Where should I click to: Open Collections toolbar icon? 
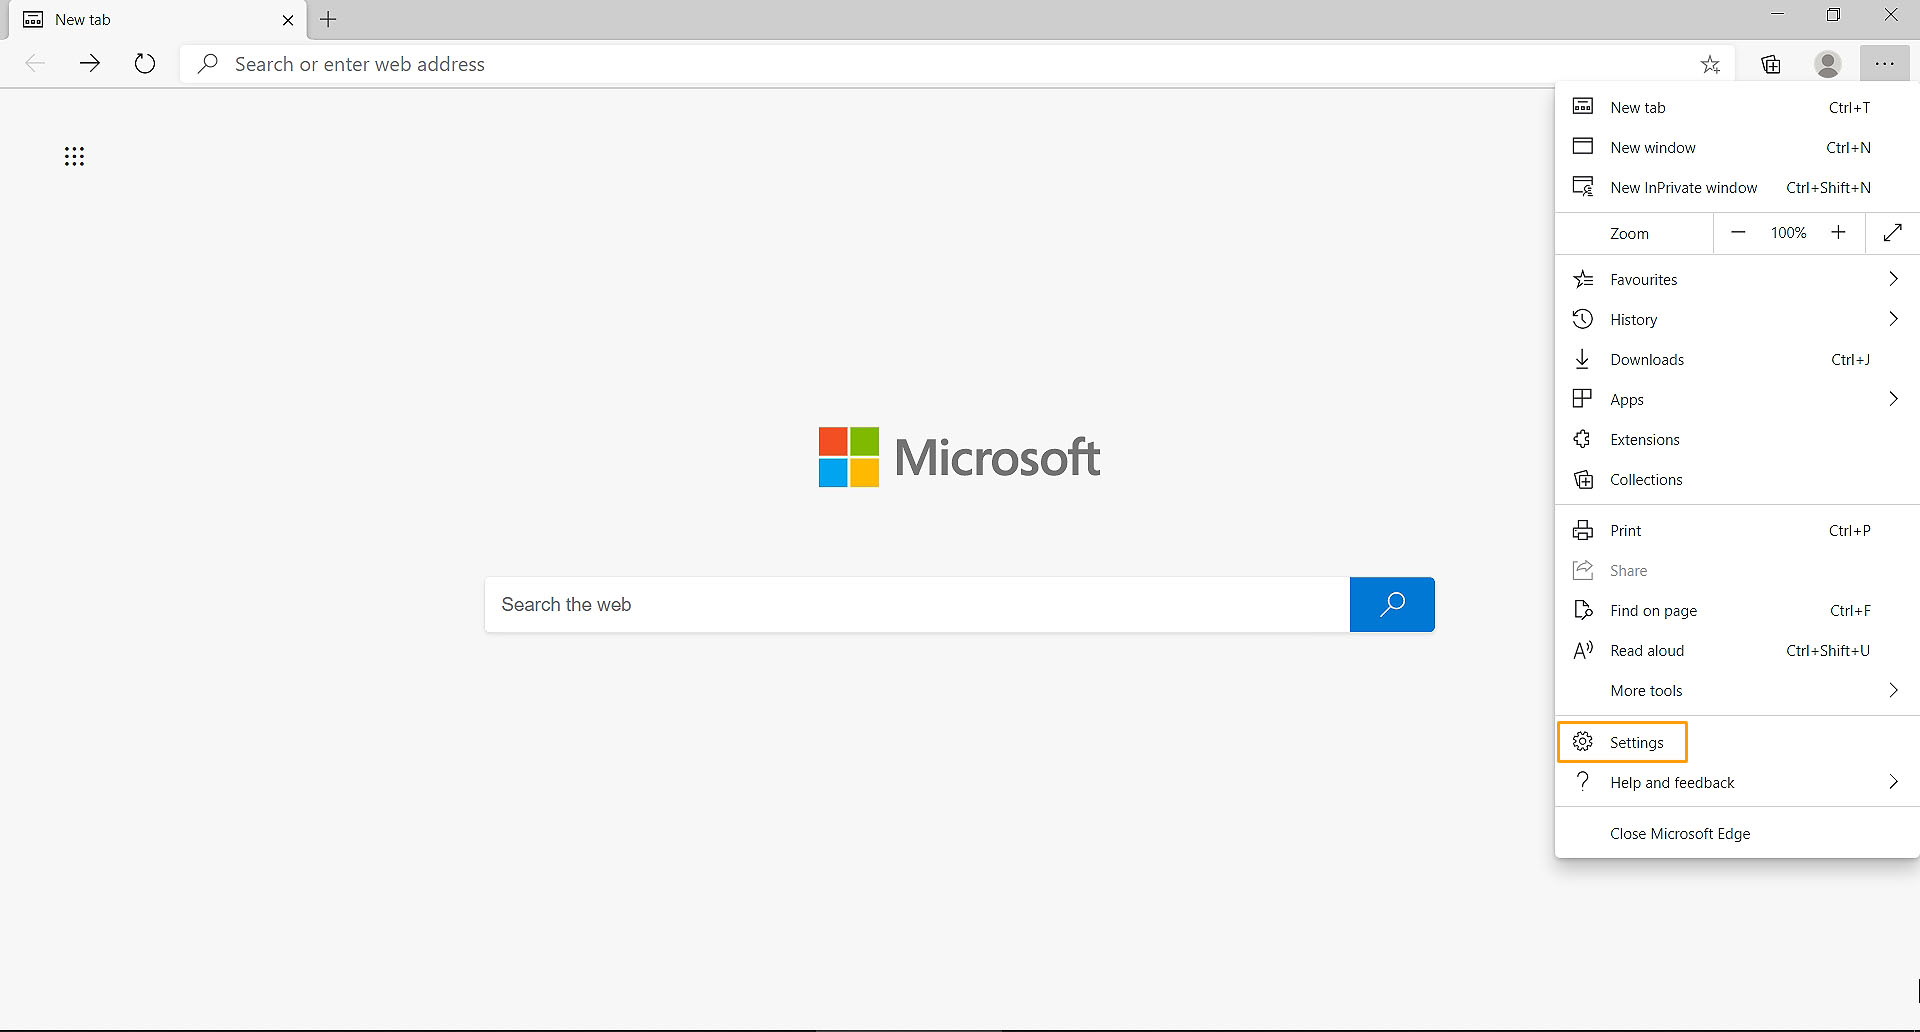(x=1771, y=65)
